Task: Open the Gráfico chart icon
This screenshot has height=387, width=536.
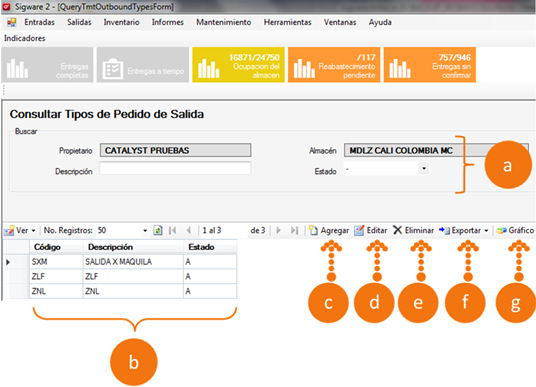Action: [501, 231]
